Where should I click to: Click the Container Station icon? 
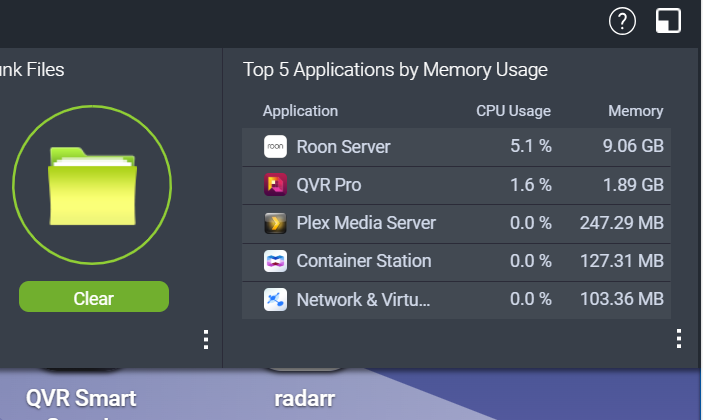click(275, 261)
